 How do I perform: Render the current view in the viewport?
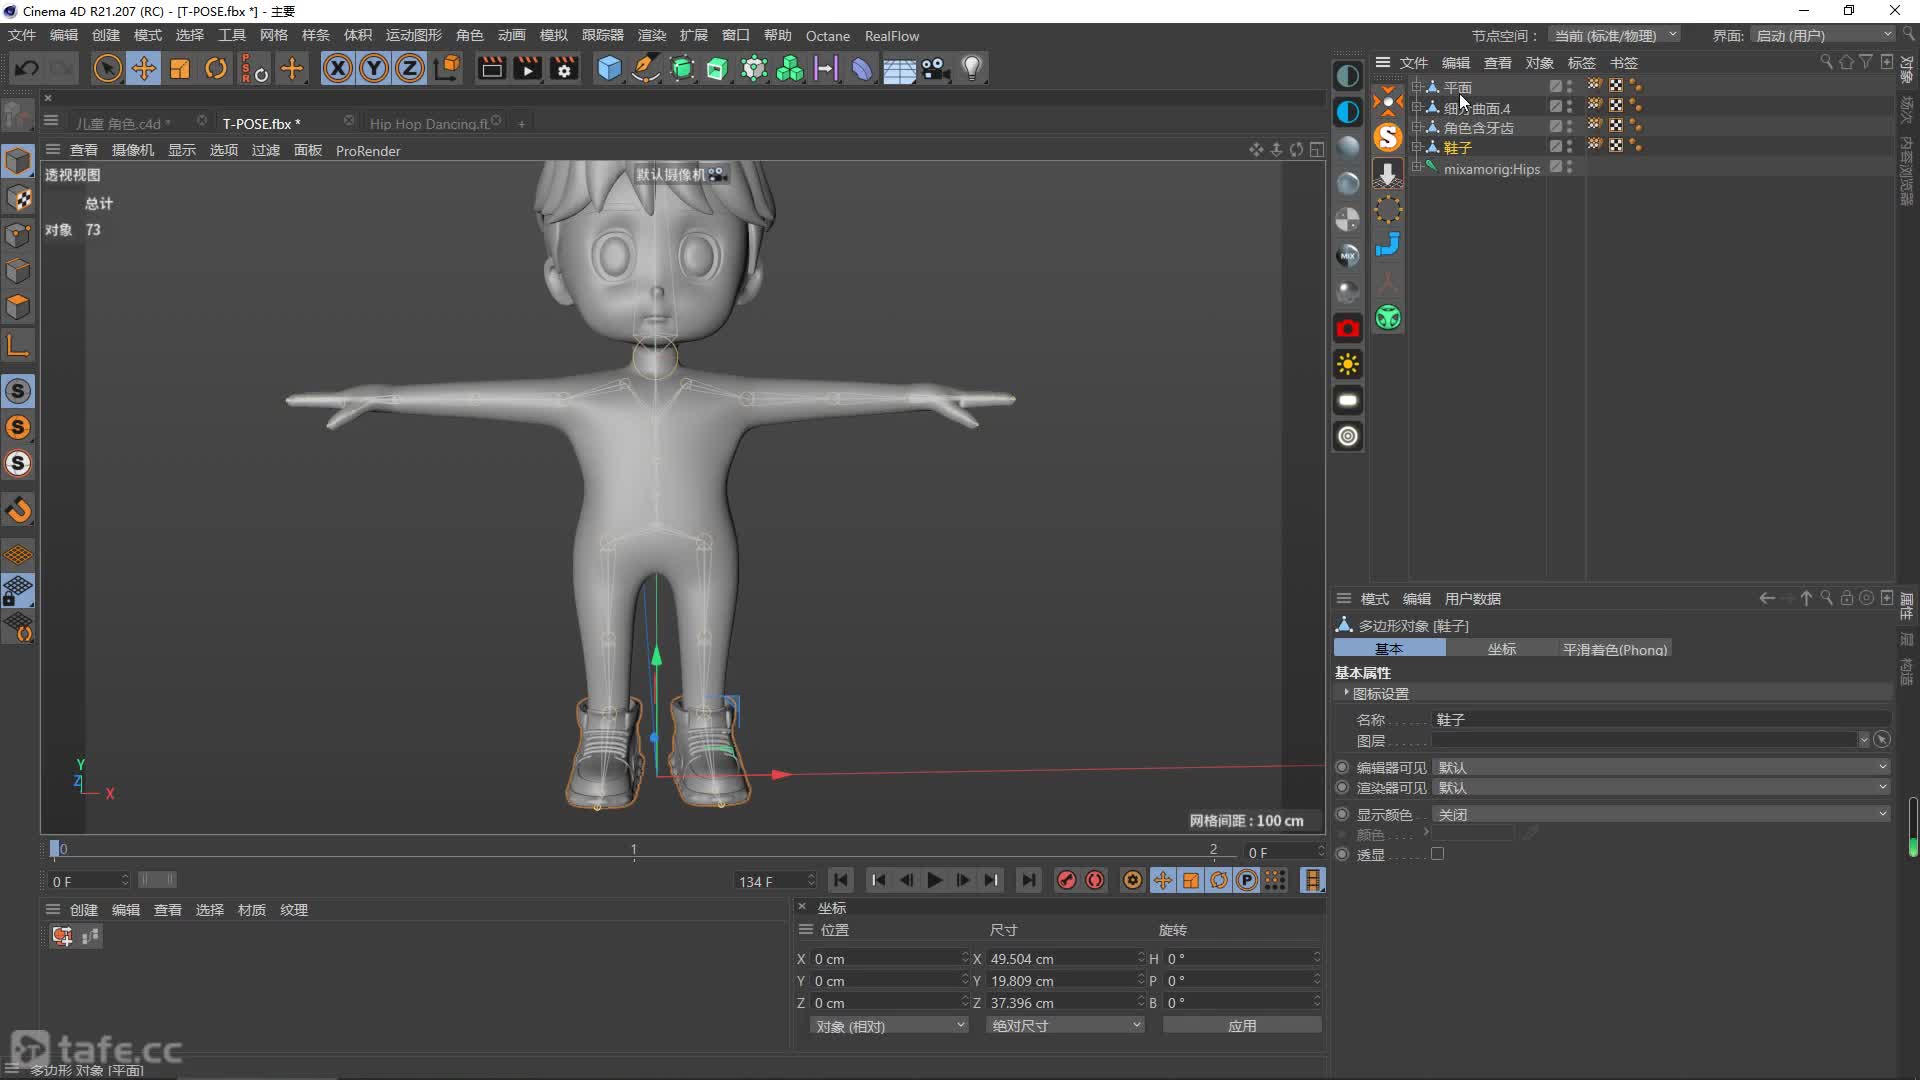point(491,68)
